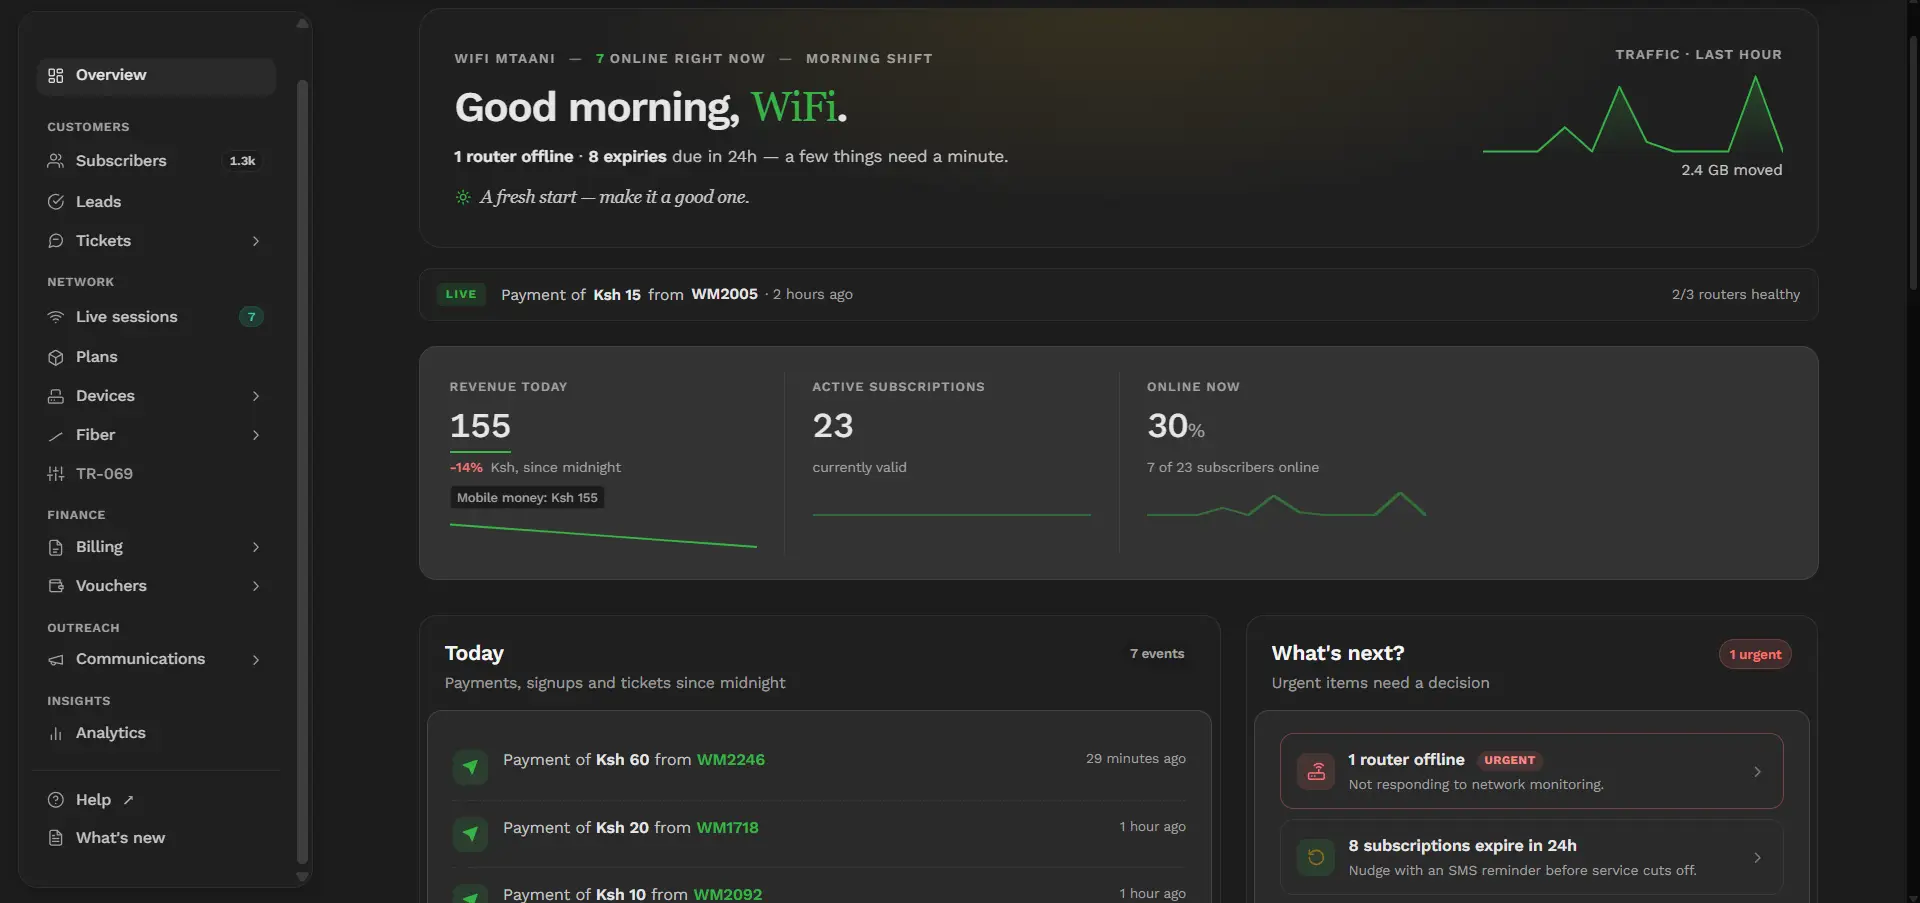Open Live sessions page

156,317
